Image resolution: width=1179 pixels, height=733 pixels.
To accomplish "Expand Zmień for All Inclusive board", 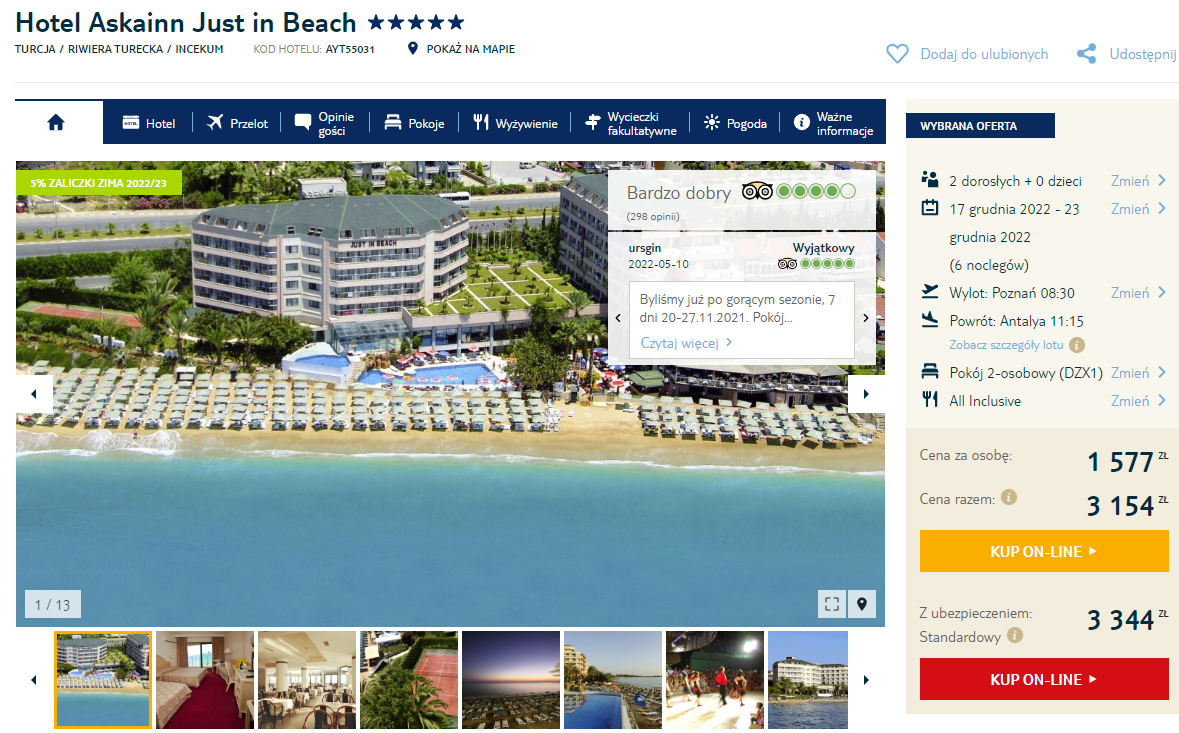I will coord(1138,401).
